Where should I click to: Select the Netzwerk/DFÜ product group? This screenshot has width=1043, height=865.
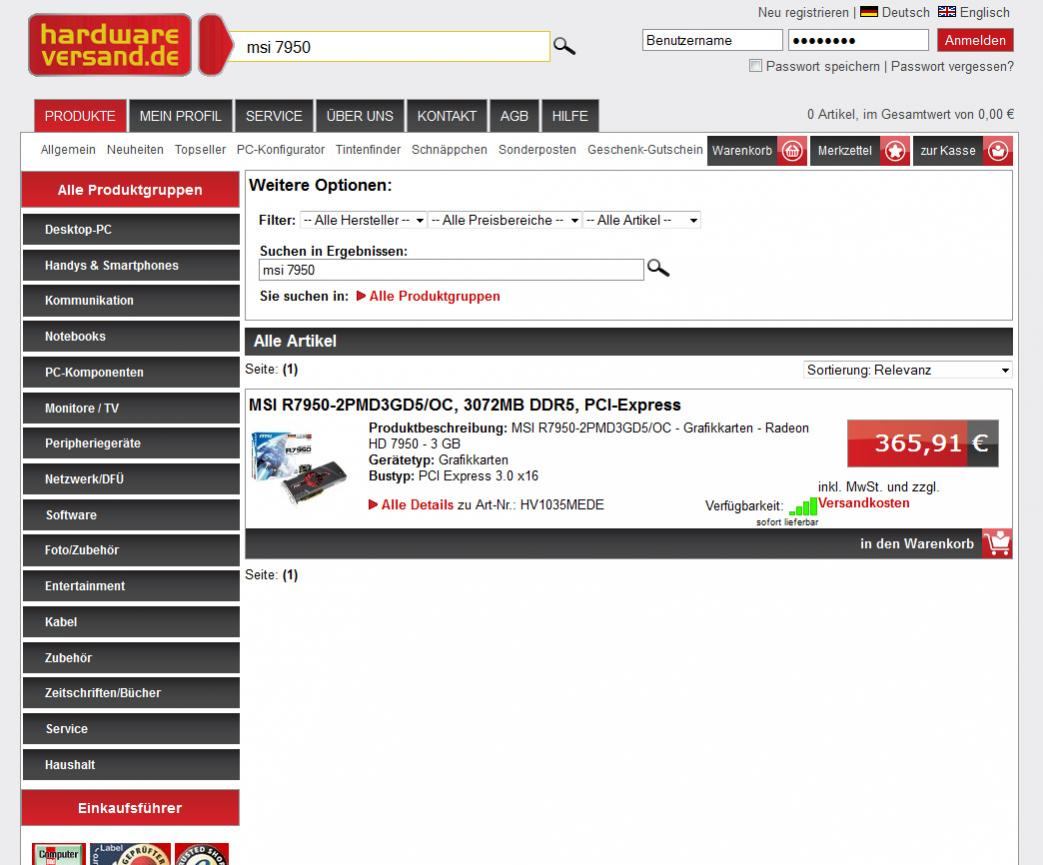(131, 479)
